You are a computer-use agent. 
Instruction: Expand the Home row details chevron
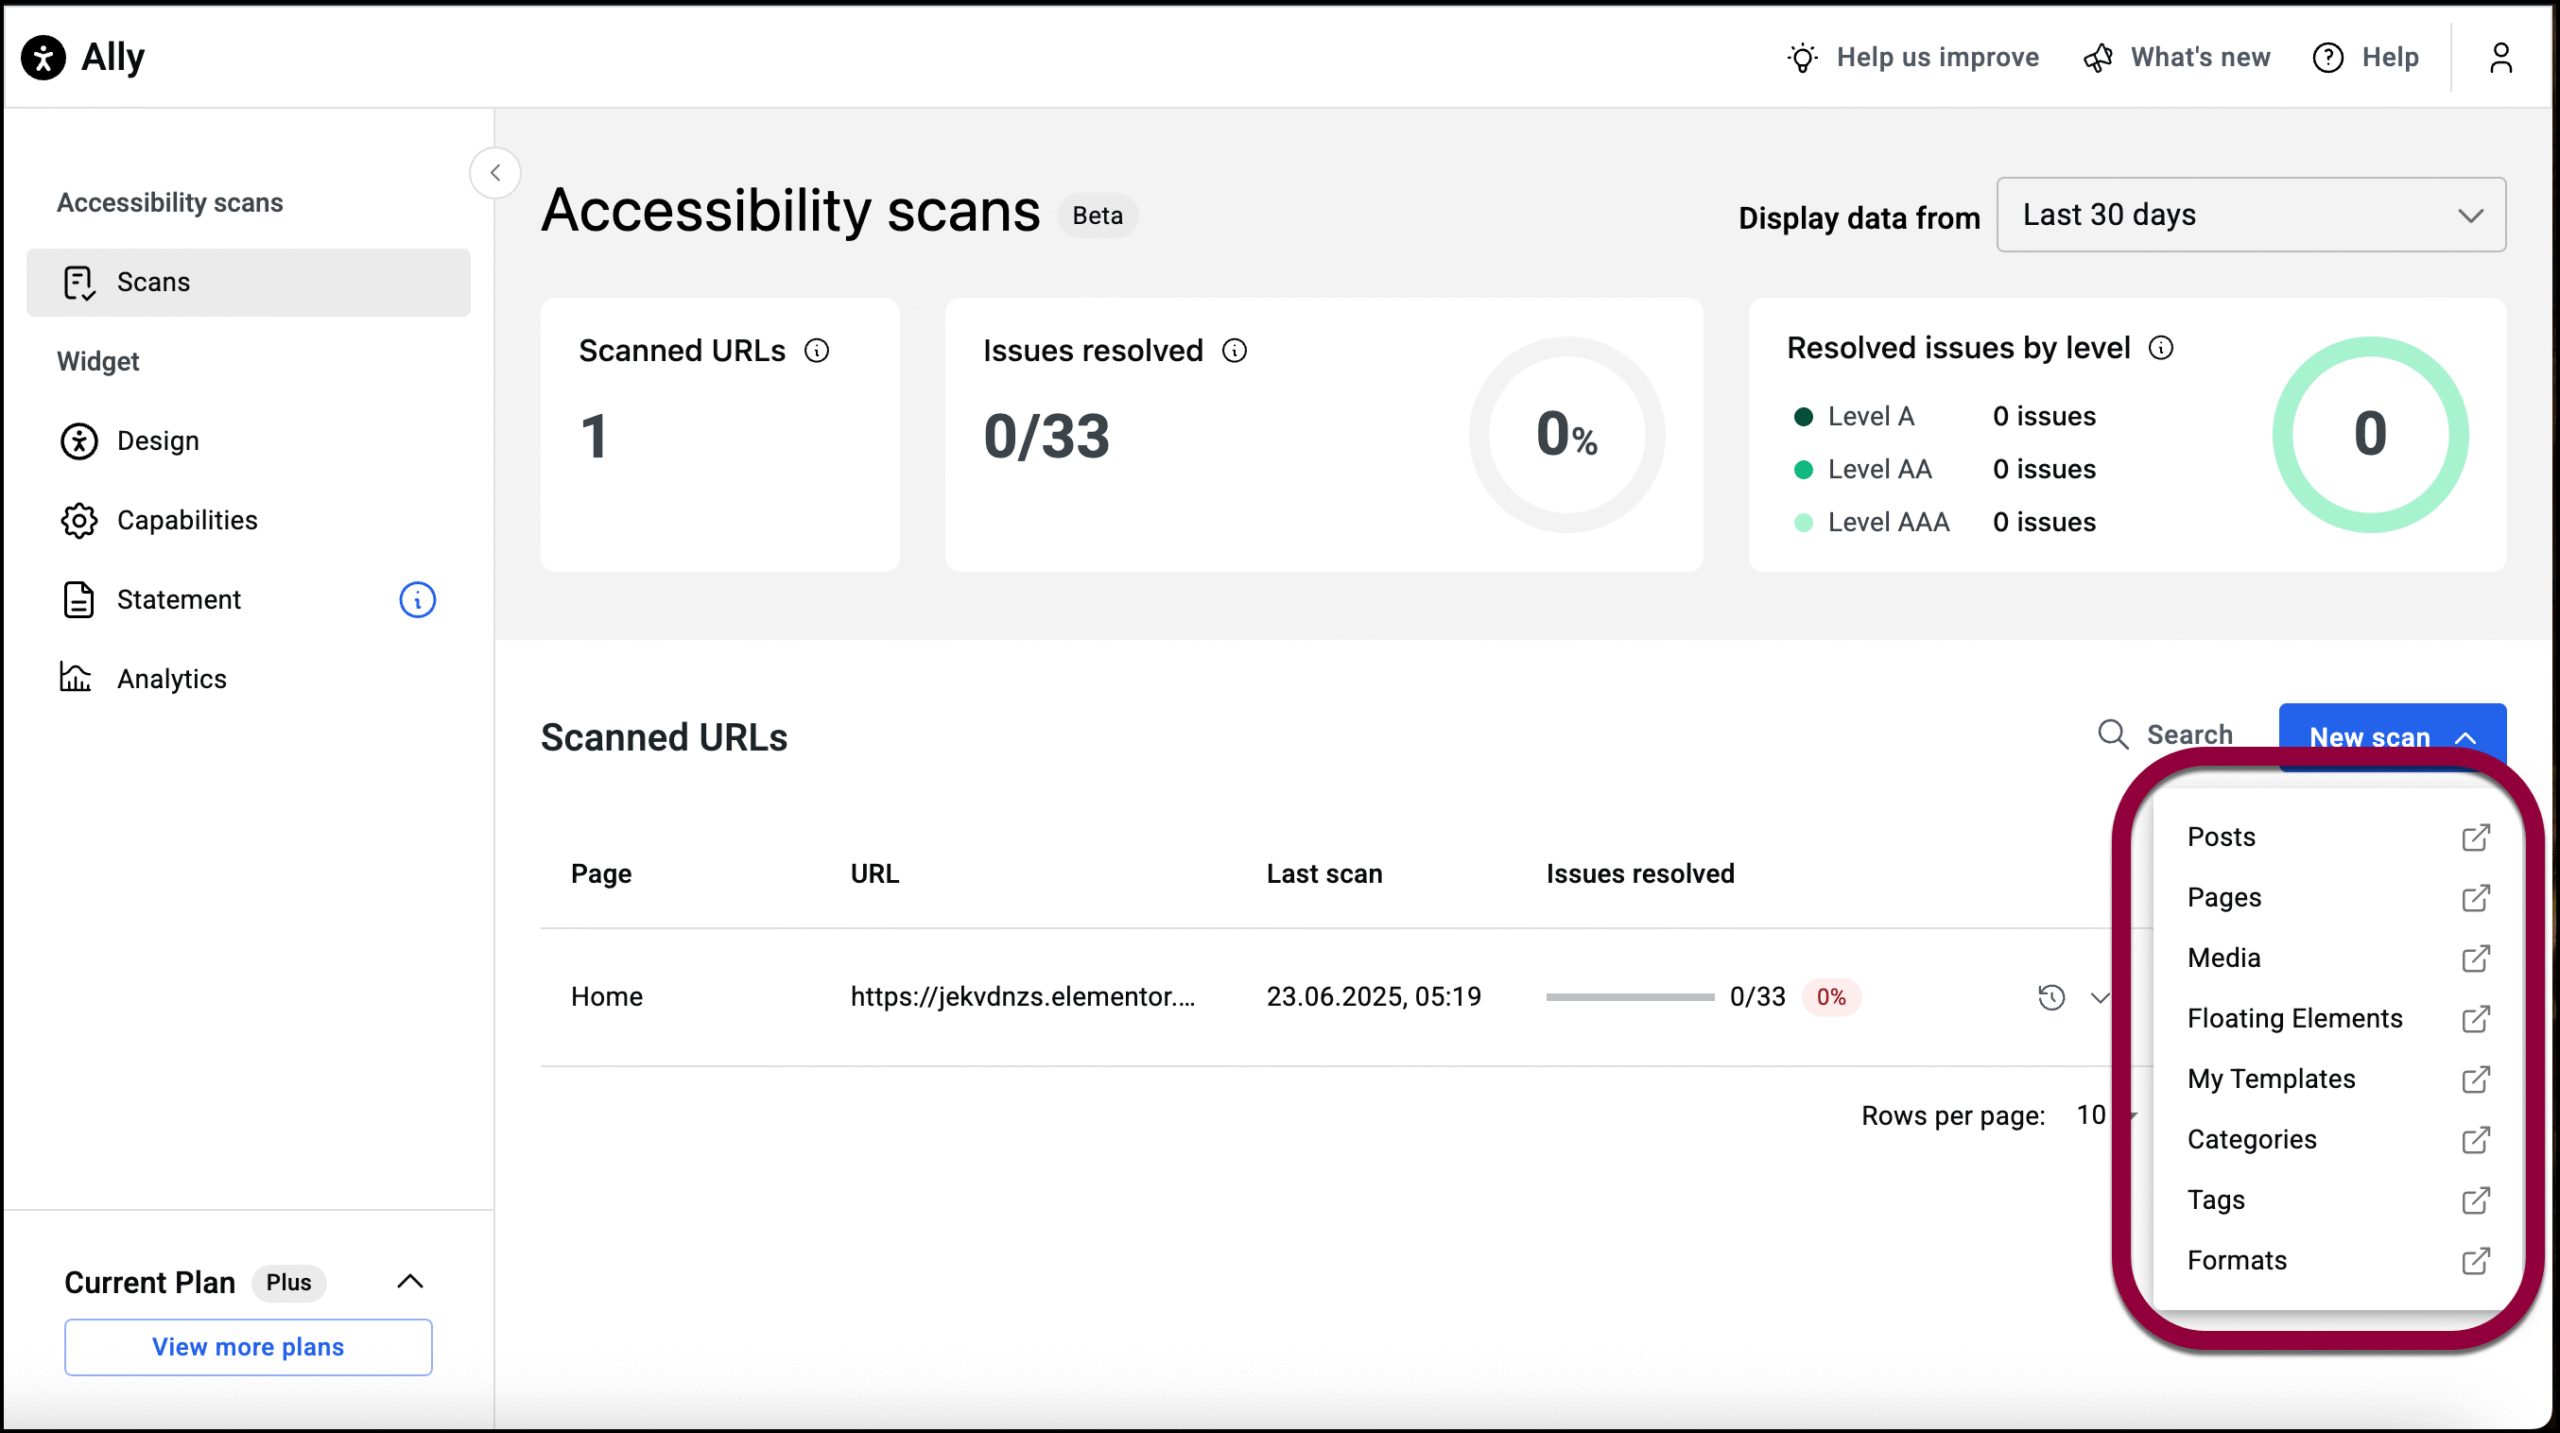2099,997
